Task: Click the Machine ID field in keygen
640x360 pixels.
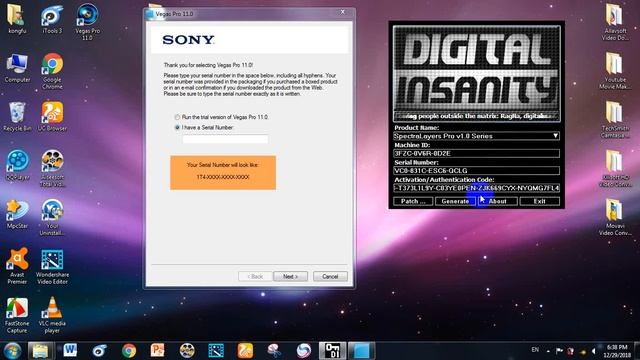Action: click(476, 153)
